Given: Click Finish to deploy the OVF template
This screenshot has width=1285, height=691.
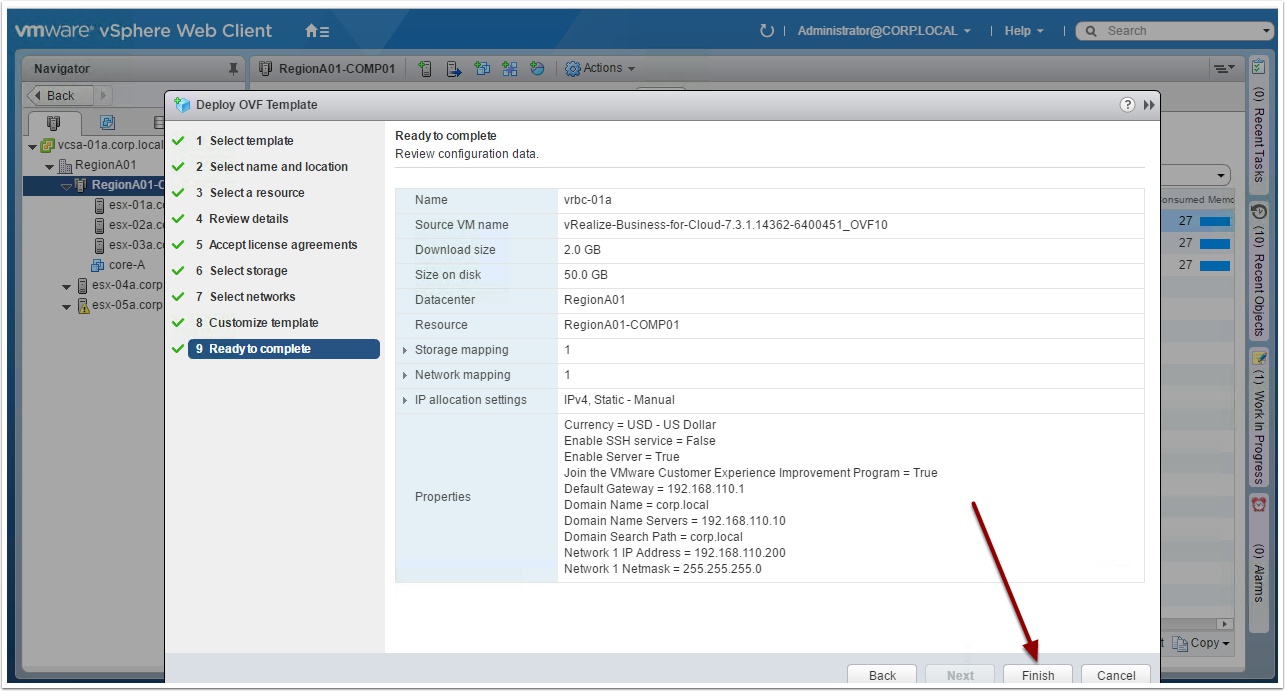Looking at the screenshot, I should [x=1038, y=675].
